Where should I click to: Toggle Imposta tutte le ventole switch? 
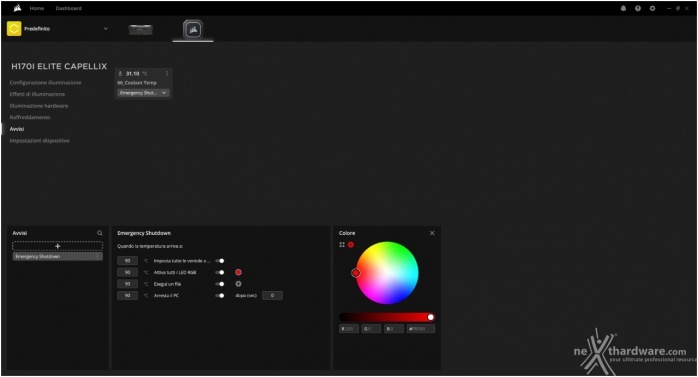point(220,261)
